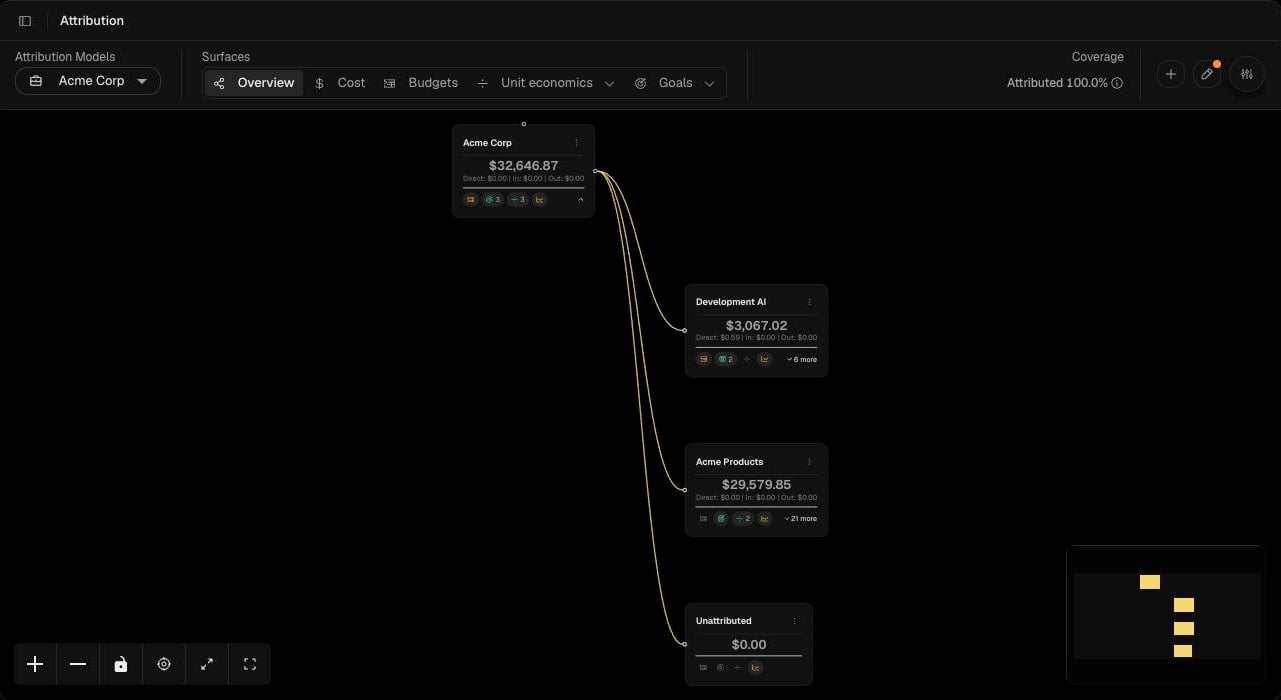Click the Development AI node title
Image resolution: width=1281 pixels, height=700 pixels.
point(731,302)
